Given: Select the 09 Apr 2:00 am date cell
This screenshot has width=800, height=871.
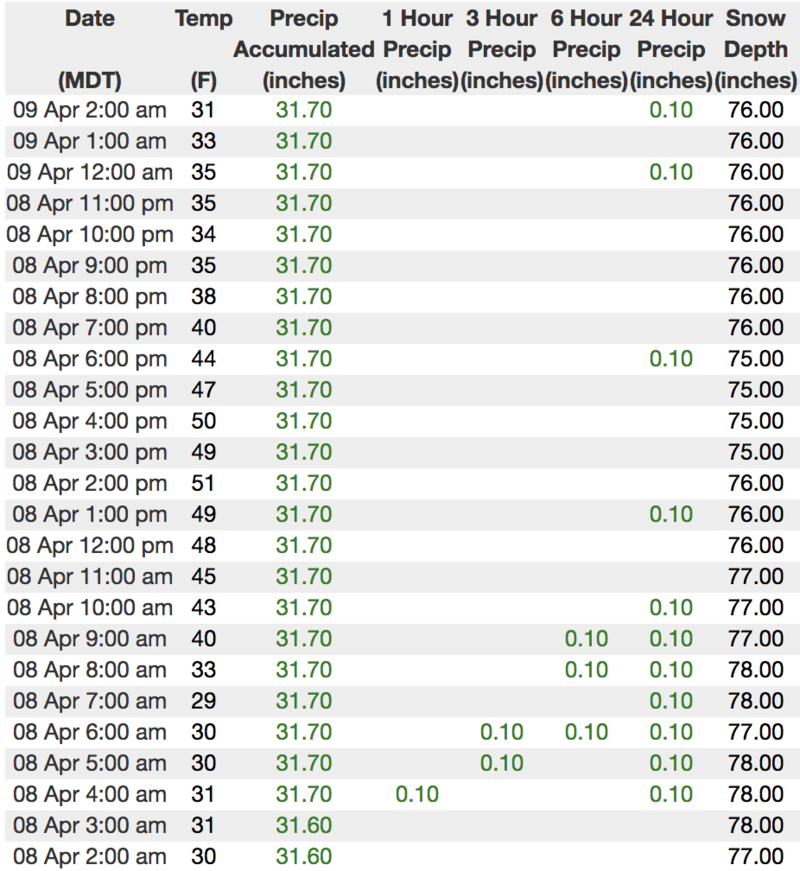Looking at the screenshot, I should pyautogui.click(x=89, y=109).
